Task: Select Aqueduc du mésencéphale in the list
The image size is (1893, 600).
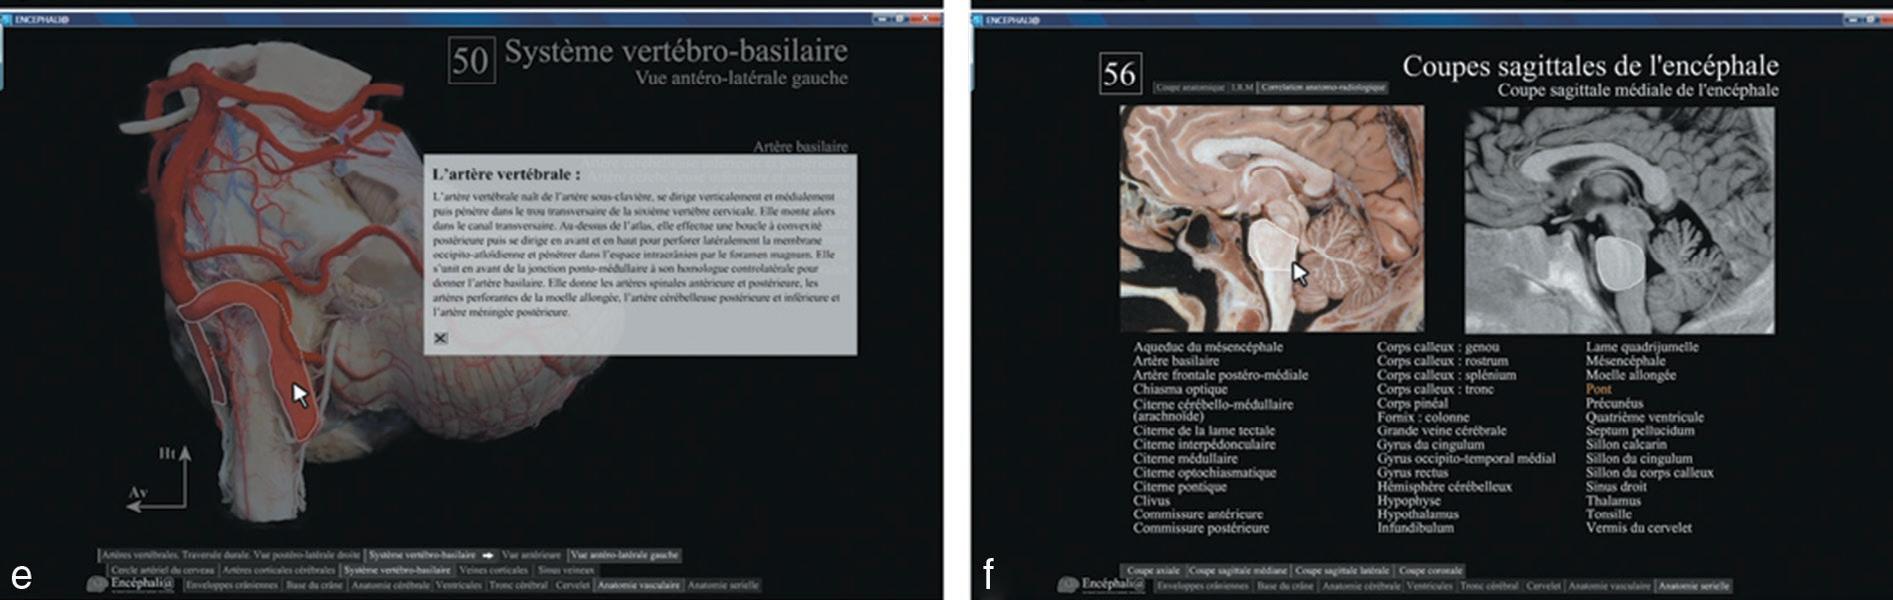Action: tap(1207, 347)
